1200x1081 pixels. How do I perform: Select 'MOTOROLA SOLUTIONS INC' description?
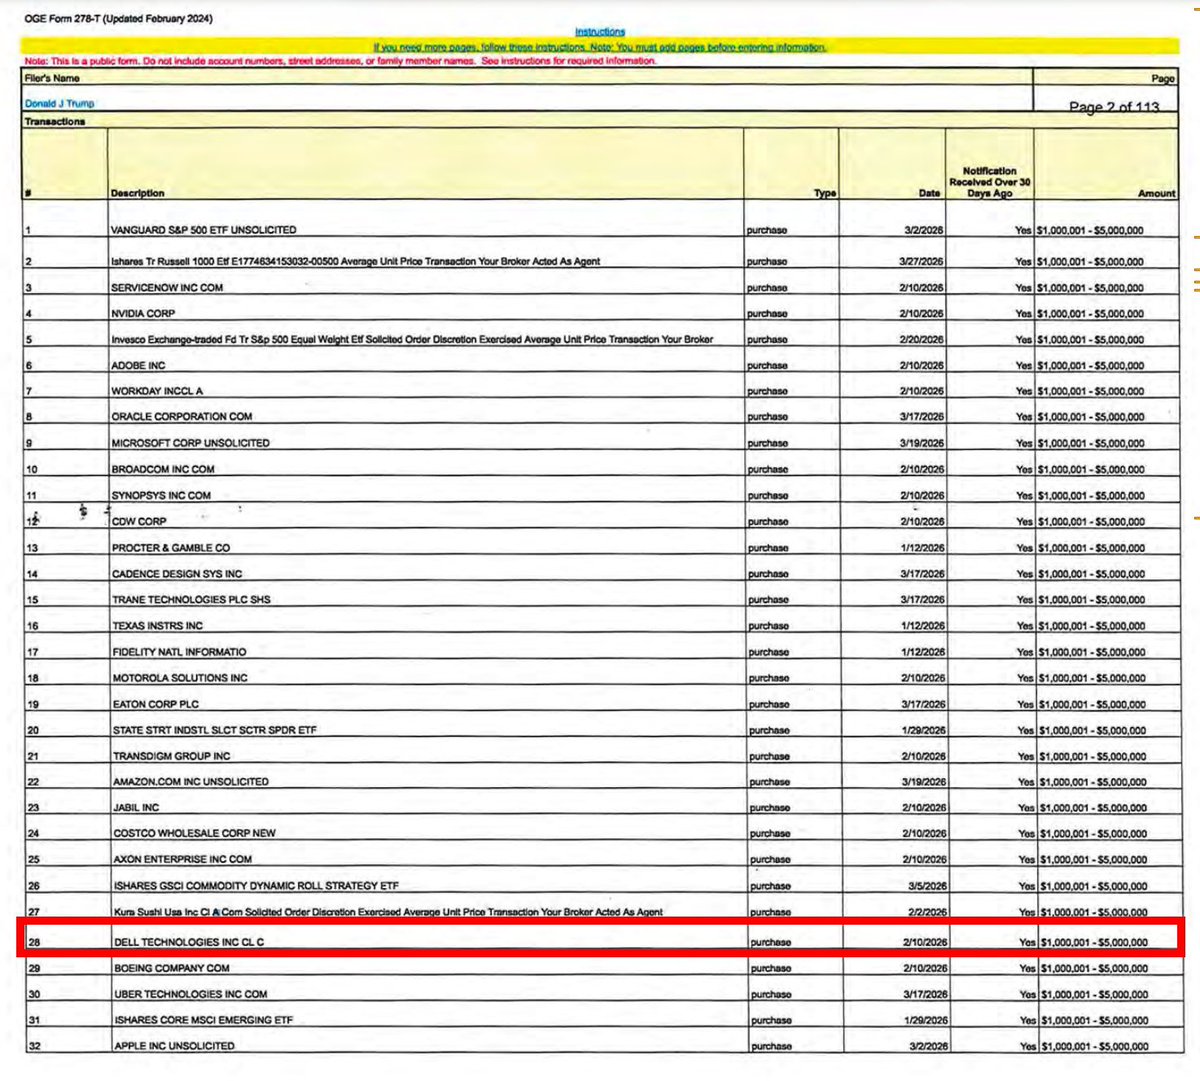pyautogui.click(x=180, y=678)
